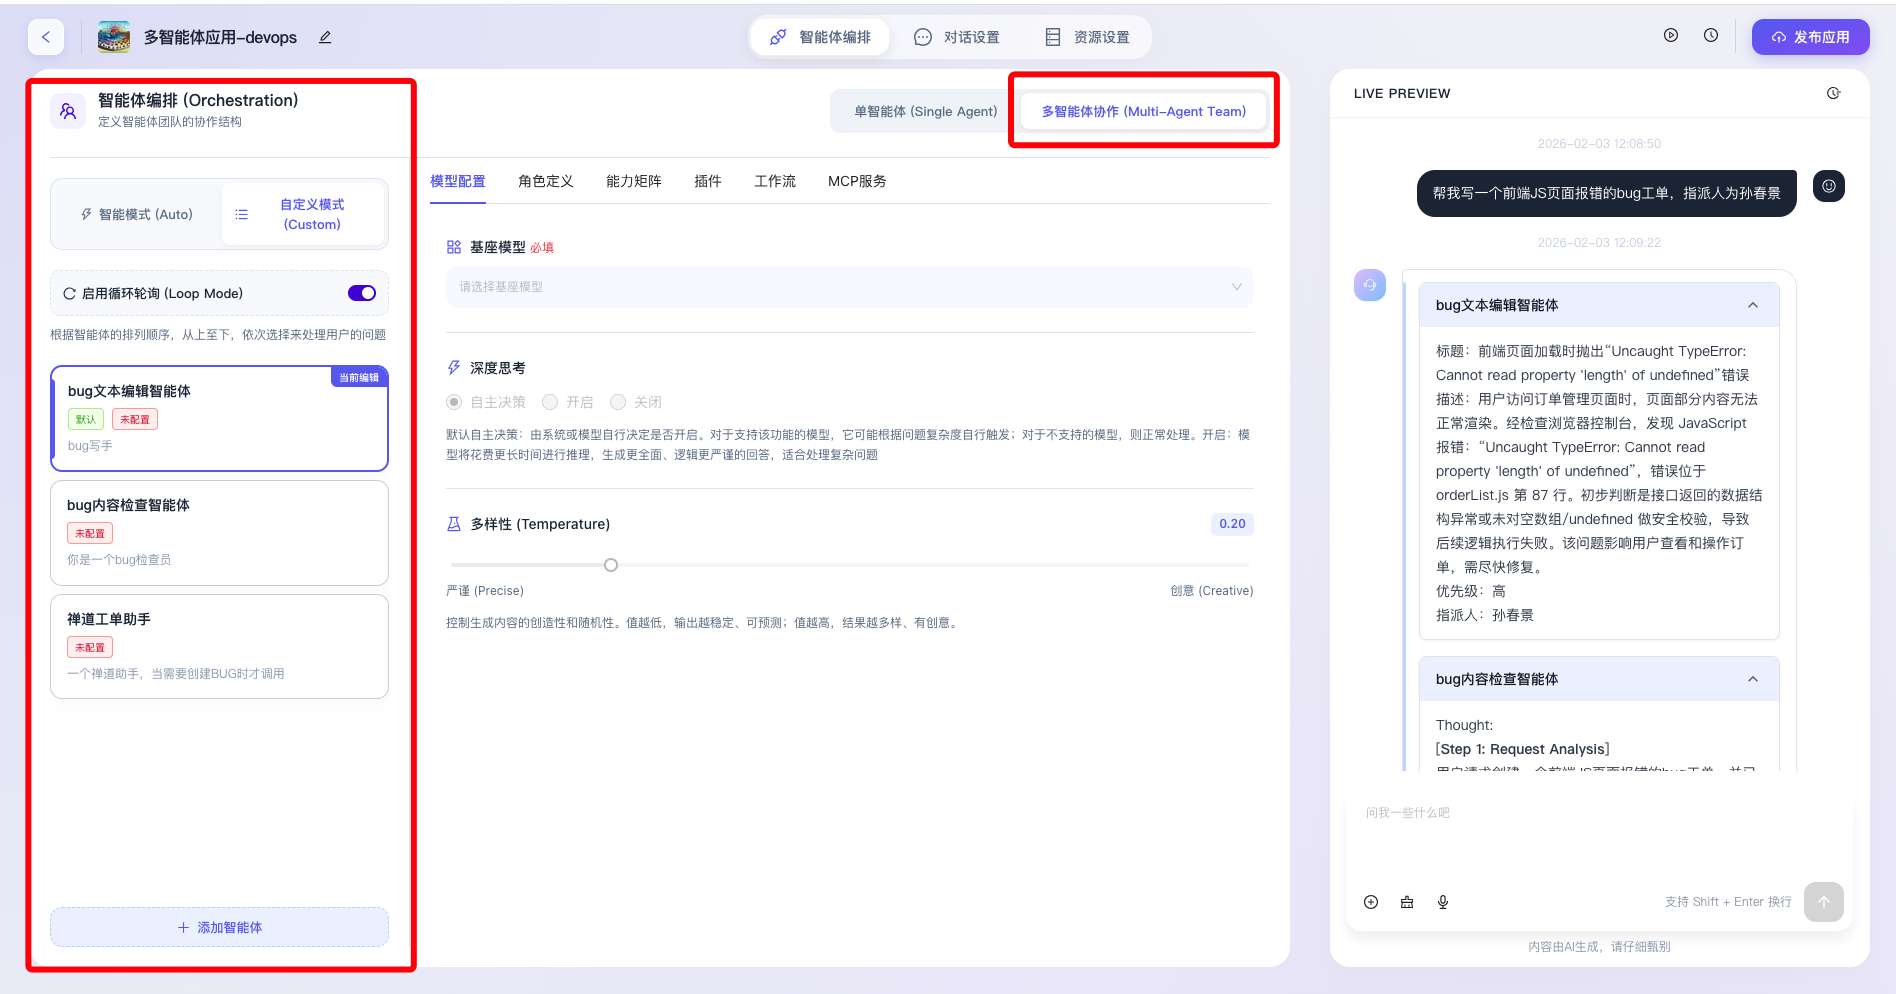Click the 添加智能体 button
The image size is (1896, 994).
(219, 927)
